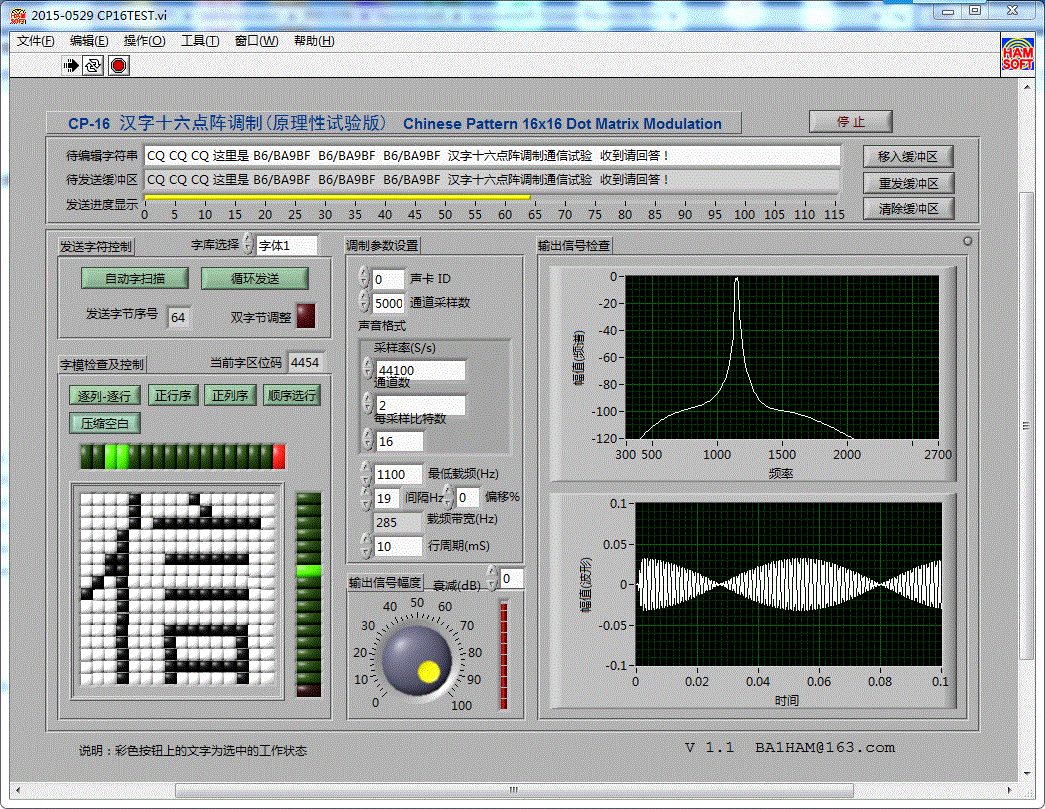Click the 字体1 font selection field

pos(287,245)
